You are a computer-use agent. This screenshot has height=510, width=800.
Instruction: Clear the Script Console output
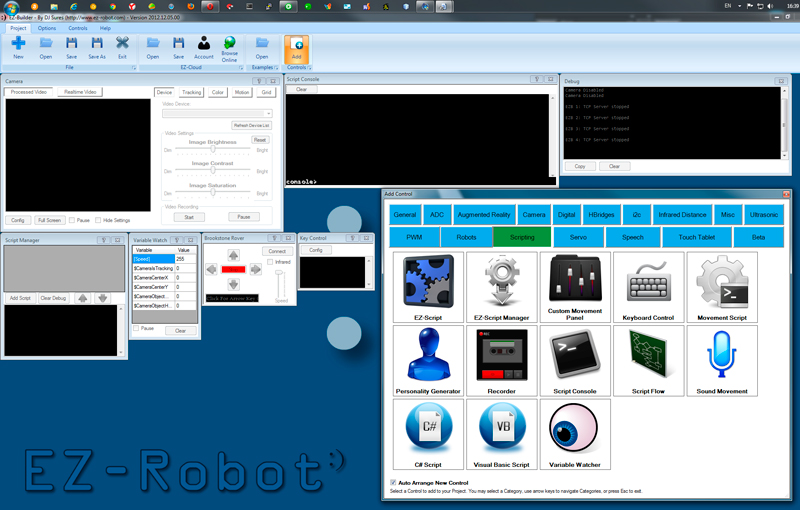(x=302, y=89)
